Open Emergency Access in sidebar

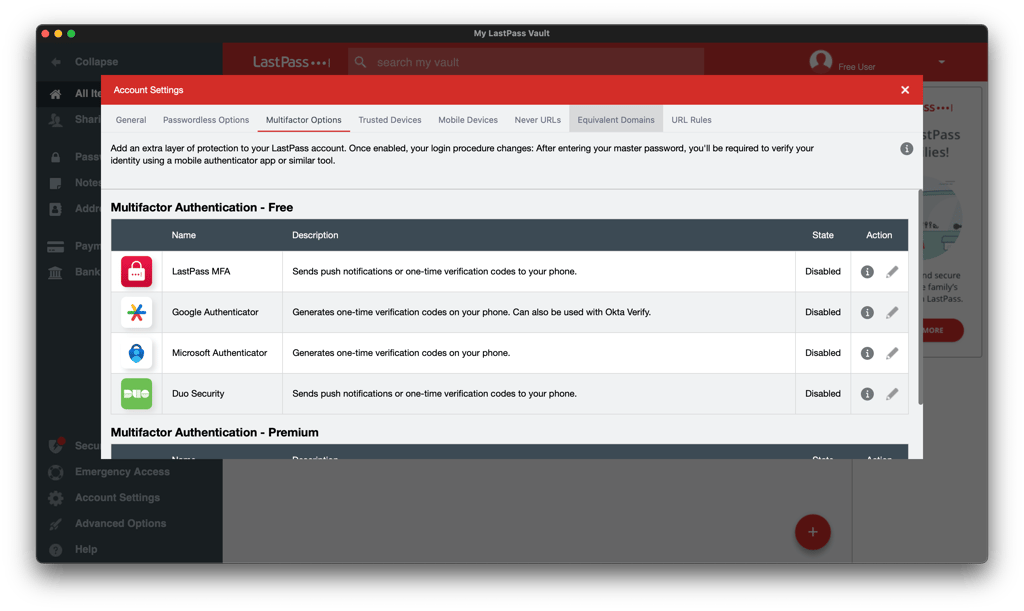(122, 472)
